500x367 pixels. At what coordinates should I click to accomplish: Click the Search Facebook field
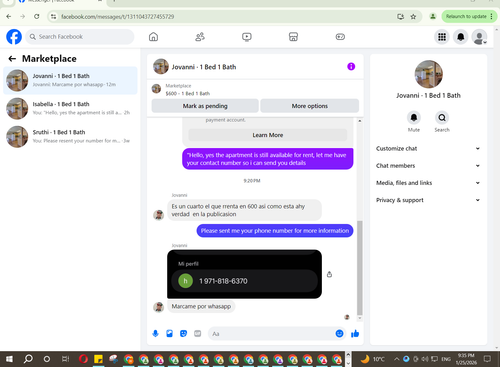(x=80, y=37)
